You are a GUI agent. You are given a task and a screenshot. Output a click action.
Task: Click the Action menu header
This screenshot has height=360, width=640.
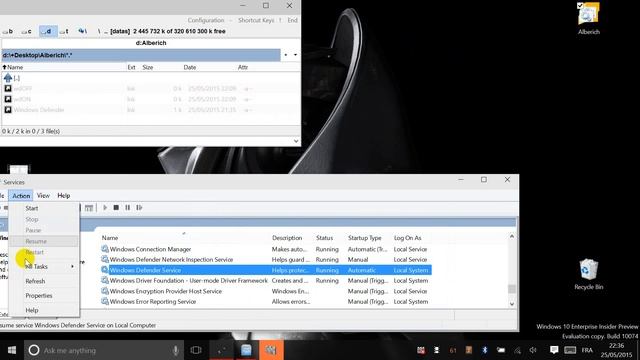pos(21,196)
